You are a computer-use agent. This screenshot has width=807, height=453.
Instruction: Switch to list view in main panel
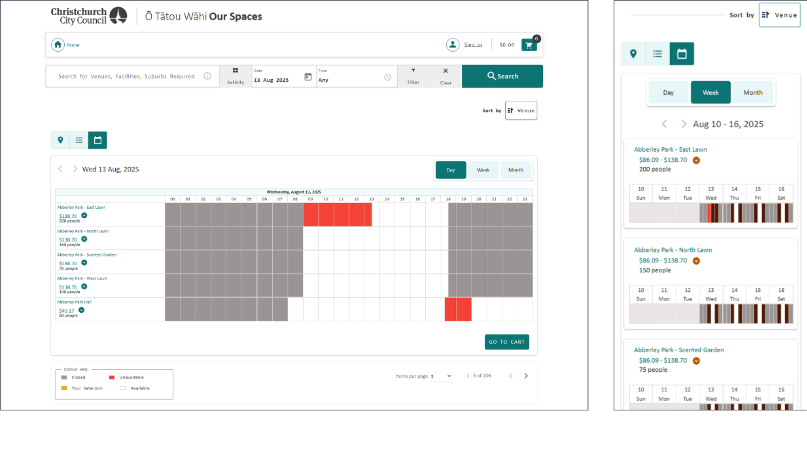tap(79, 140)
